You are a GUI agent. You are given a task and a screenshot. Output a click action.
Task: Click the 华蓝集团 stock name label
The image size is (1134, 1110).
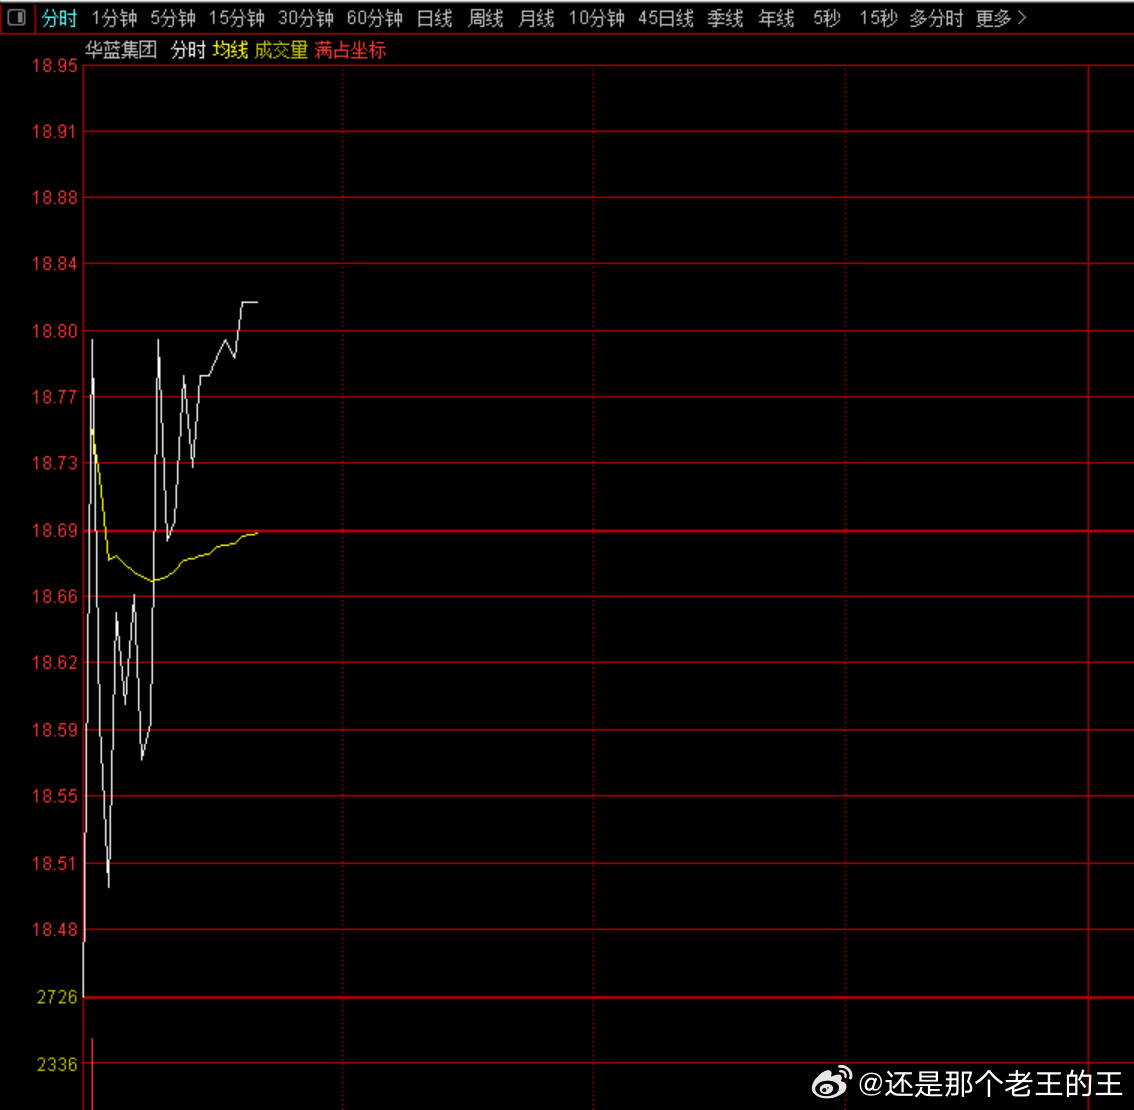(x=121, y=50)
